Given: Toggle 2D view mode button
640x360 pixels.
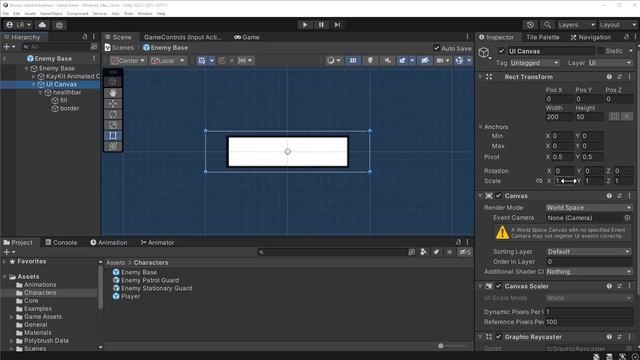Looking at the screenshot, I should [353, 60].
